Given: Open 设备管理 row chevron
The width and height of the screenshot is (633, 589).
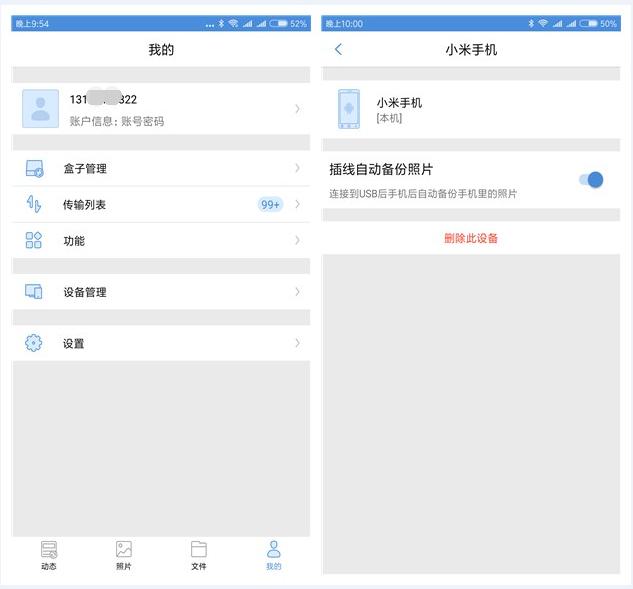Looking at the screenshot, I should pyautogui.click(x=298, y=291).
